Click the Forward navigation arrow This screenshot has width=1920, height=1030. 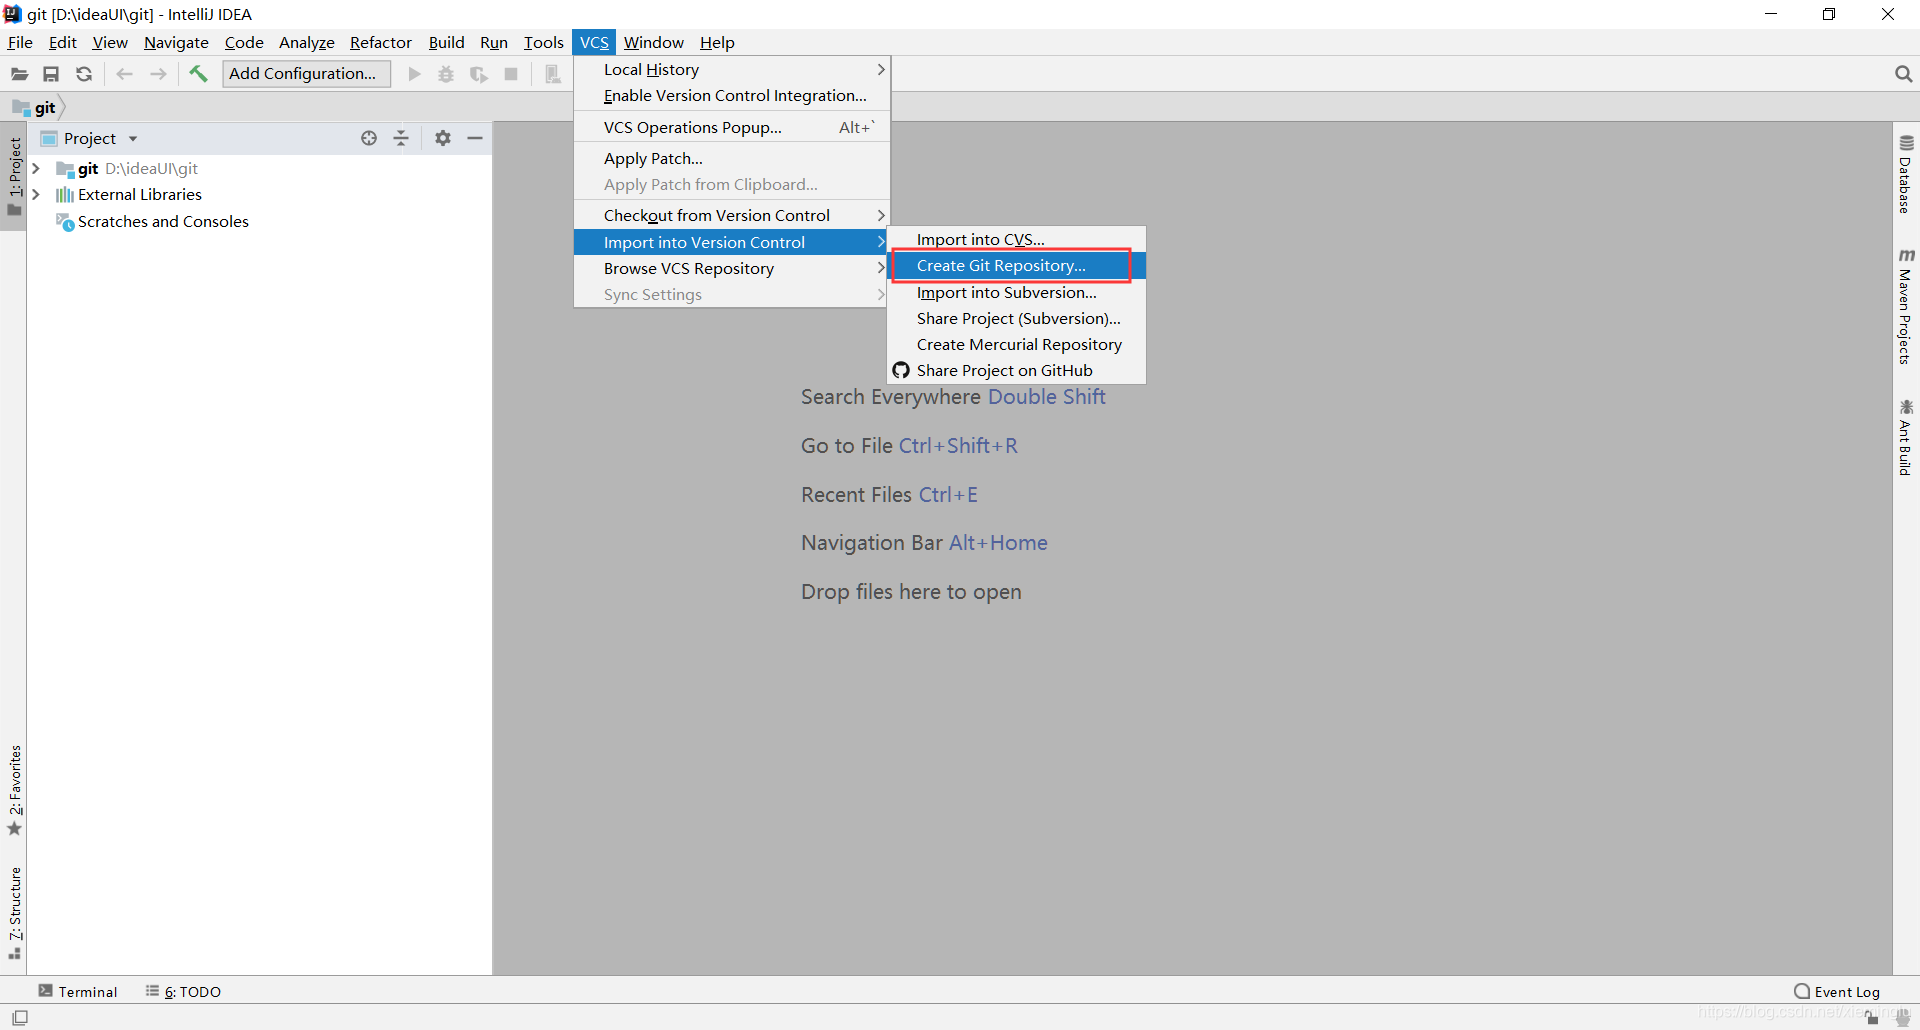click(158, 74)
